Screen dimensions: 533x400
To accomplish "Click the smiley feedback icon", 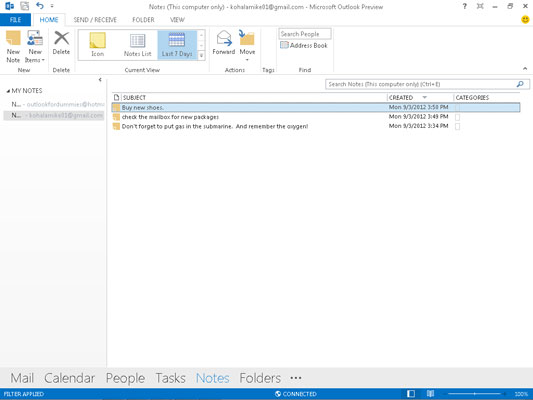I will [525, 20].
